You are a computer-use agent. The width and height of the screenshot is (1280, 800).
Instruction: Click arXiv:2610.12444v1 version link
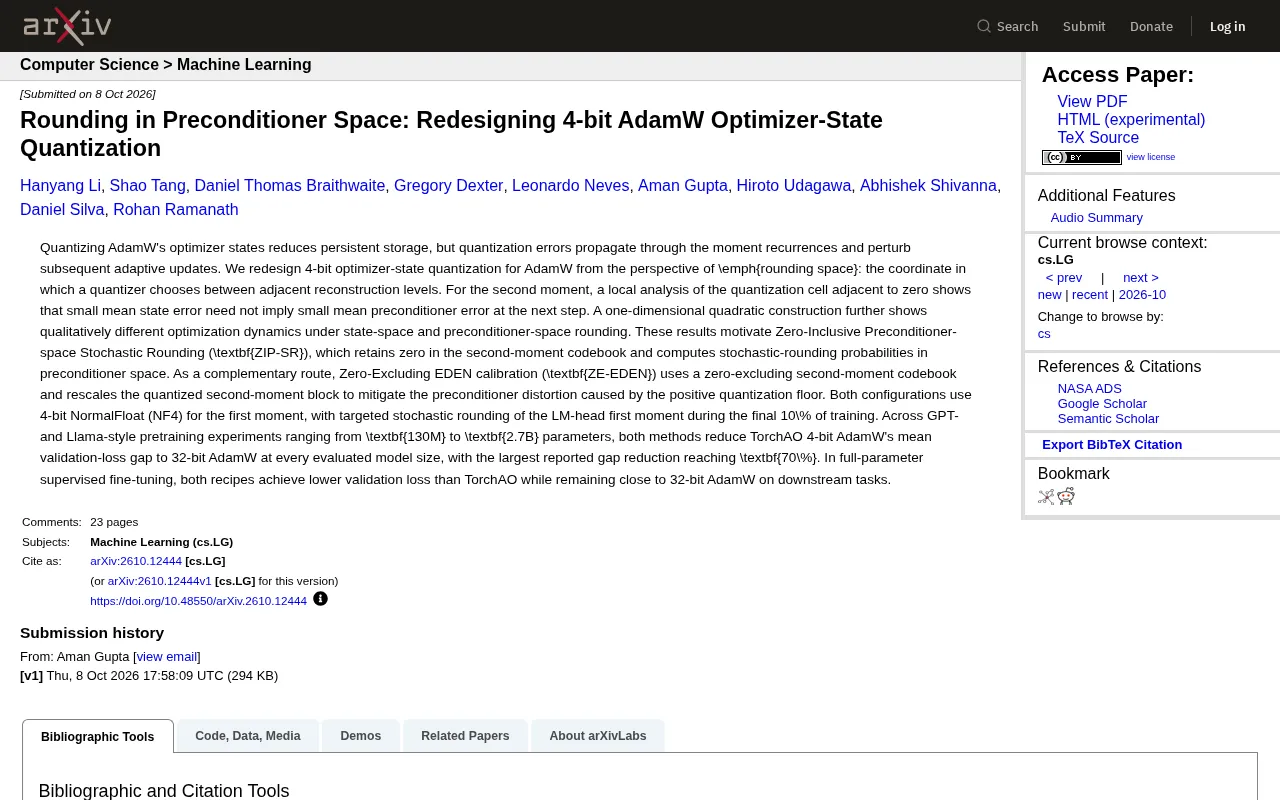(x=160, y=581)
